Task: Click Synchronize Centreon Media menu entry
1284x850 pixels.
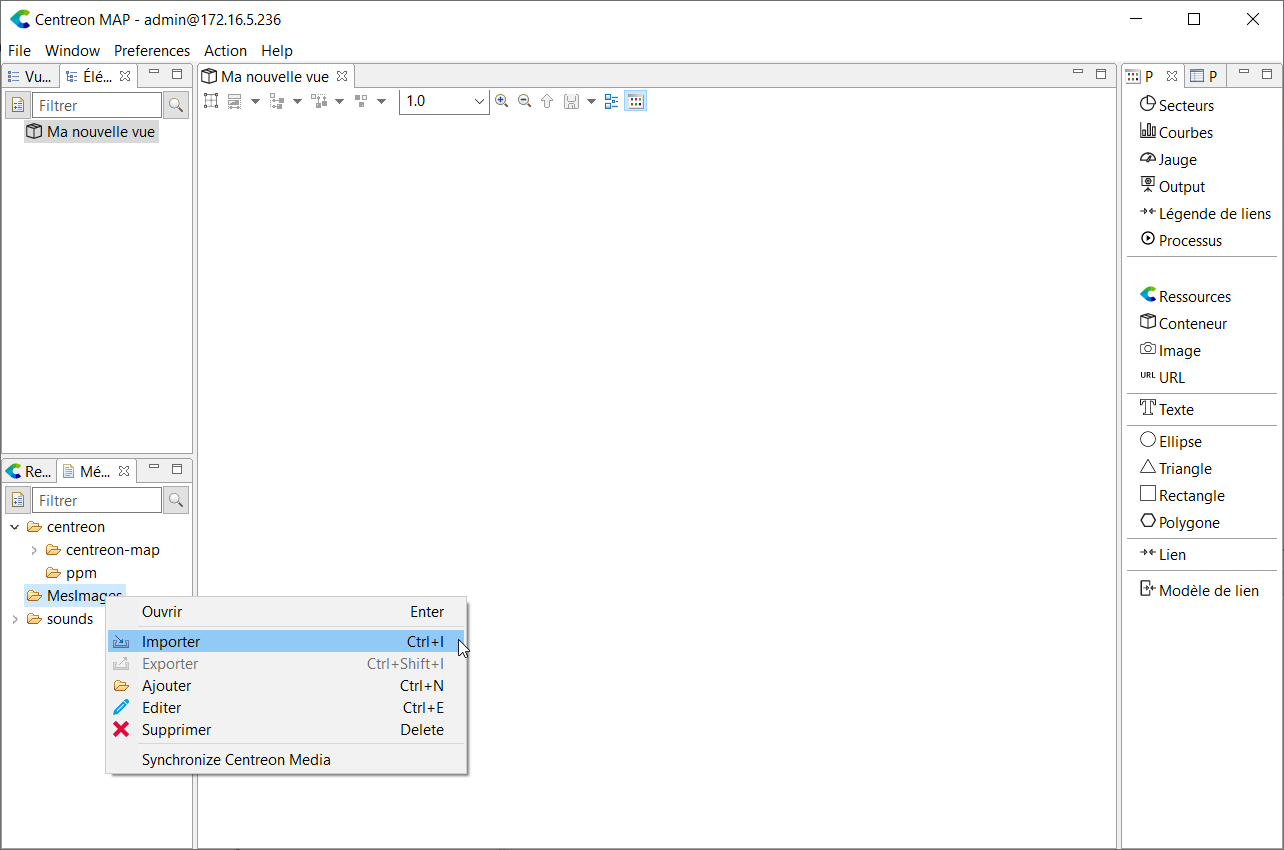Action: (x=236, y=759)
